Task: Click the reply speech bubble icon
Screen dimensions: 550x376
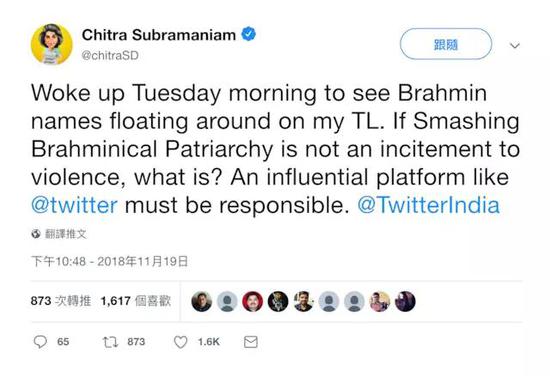Action: point(40,342)
